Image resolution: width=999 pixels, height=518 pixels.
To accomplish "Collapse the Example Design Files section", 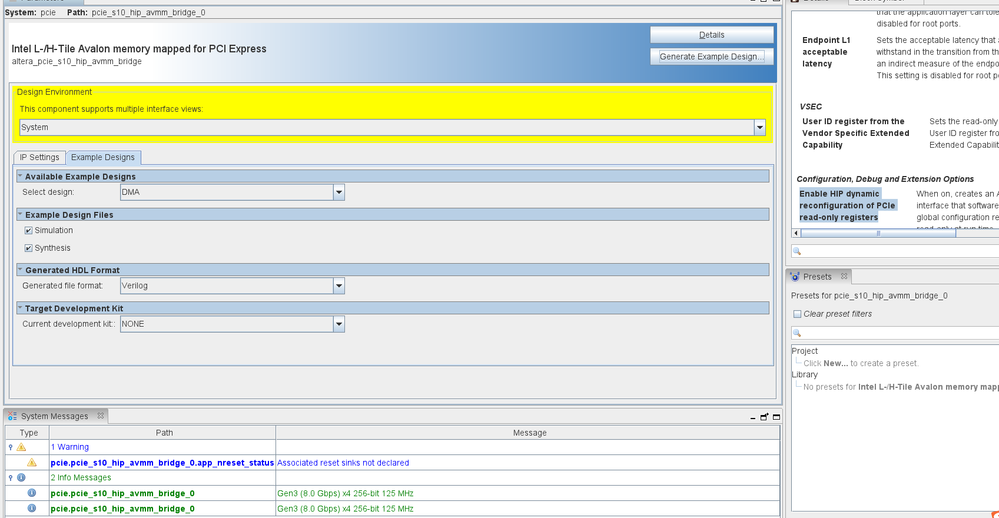I will click(20, 214).
